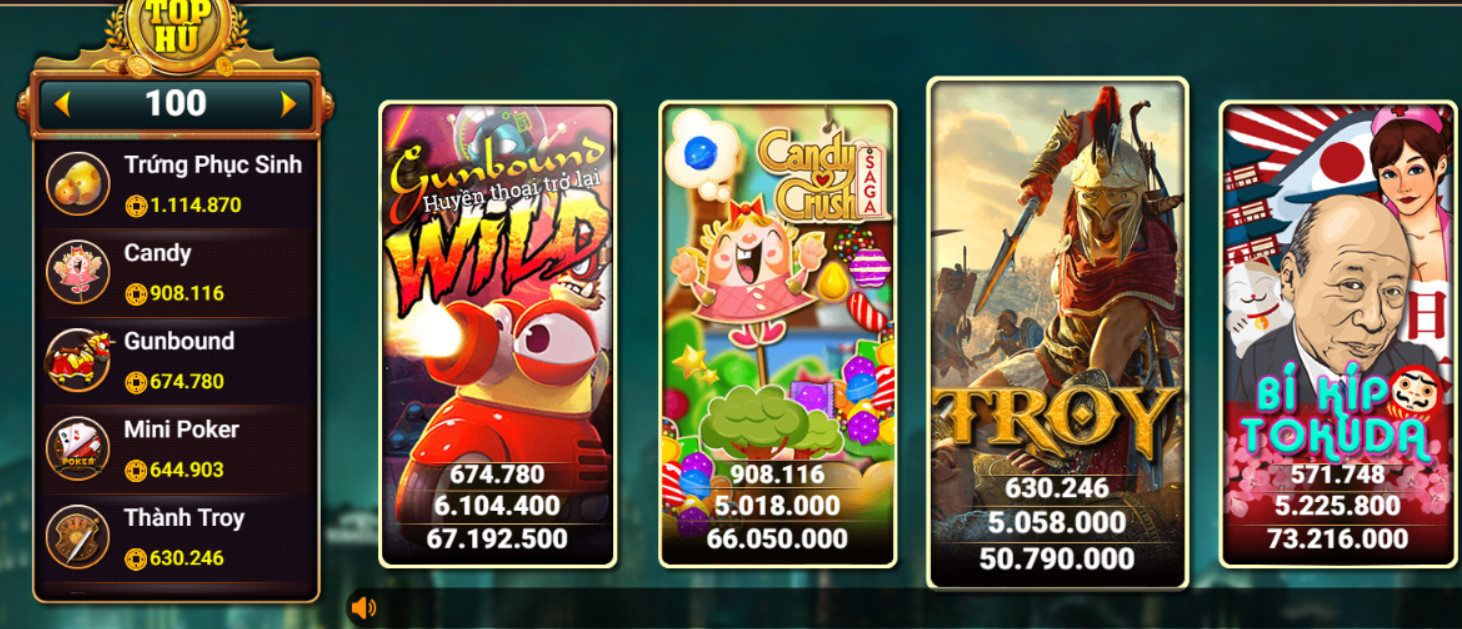Click the Gunbound tank icon in list

(77, 360)
